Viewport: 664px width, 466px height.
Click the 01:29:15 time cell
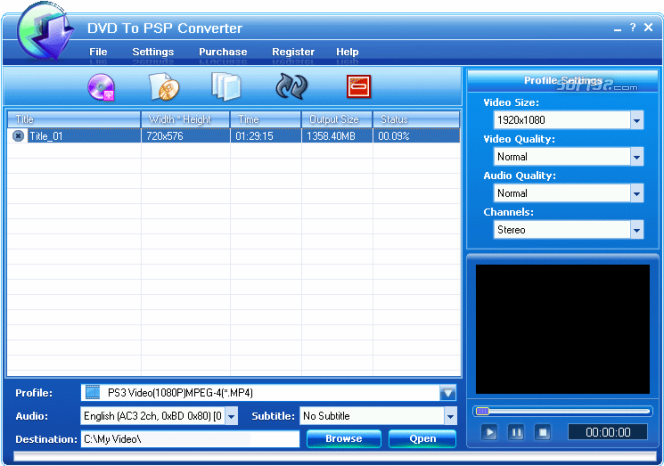pyautogui.click(x=266, y=136)
